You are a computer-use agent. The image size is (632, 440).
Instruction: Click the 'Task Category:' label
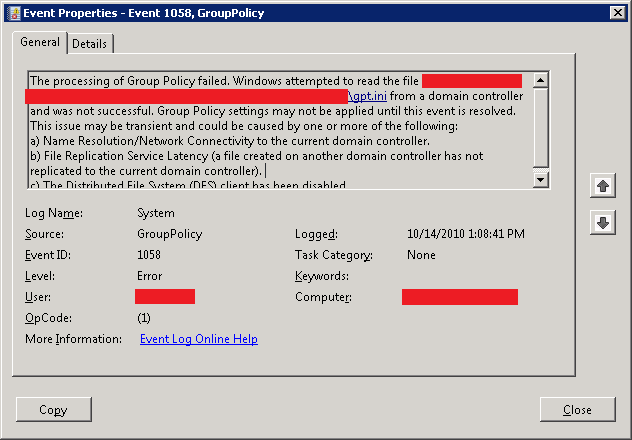tap(334, 255)
